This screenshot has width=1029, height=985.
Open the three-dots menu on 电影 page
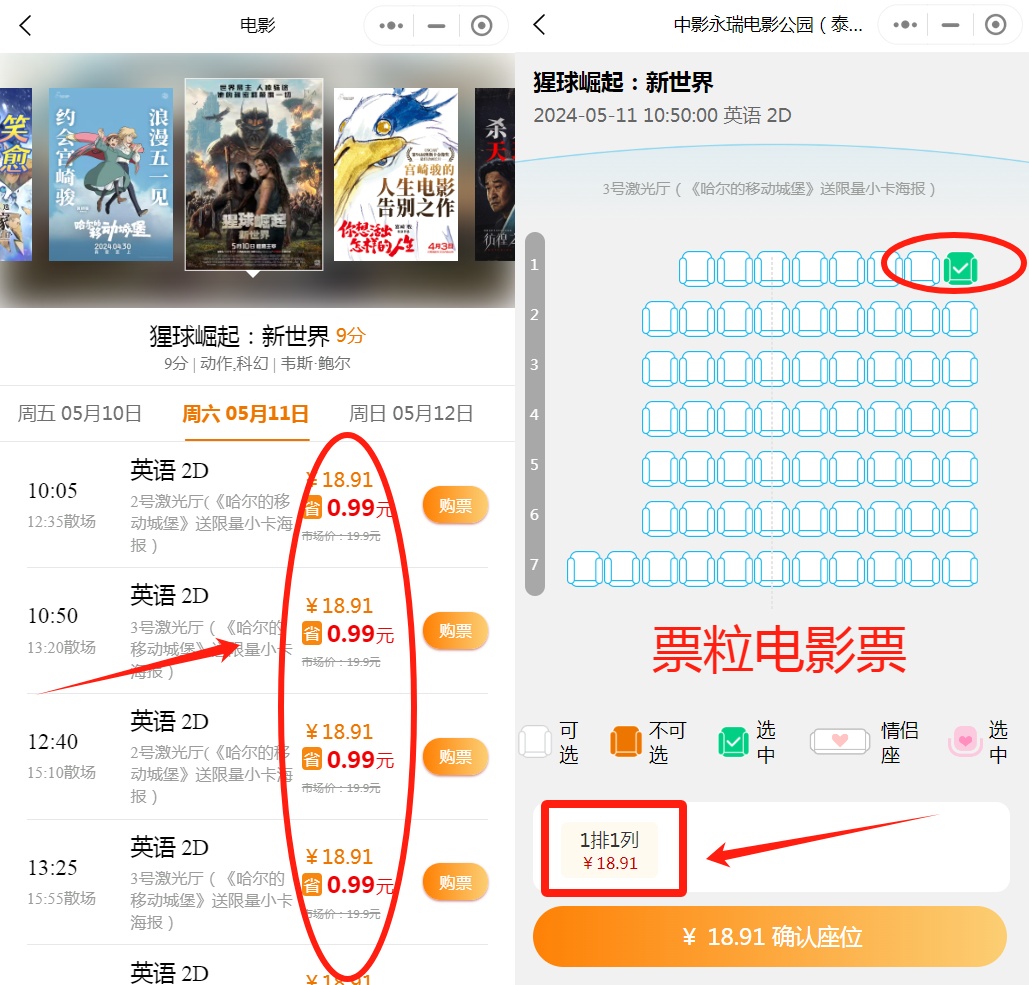tap(391, 26)
